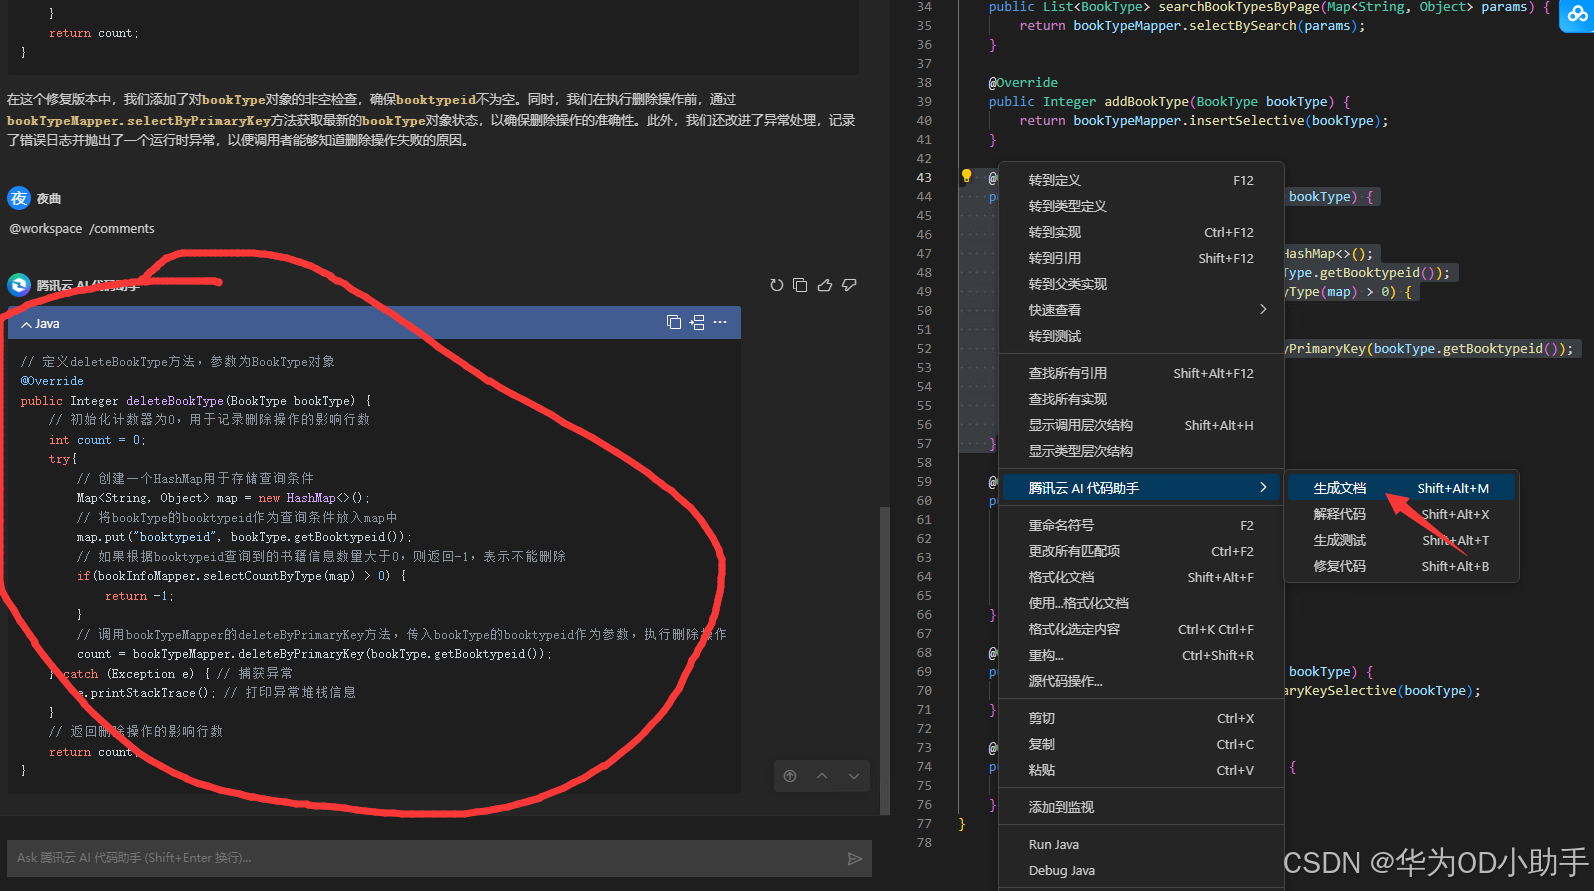
Task: Click 修复代码 in the AI submenu
Action: tap(1401, 566)
